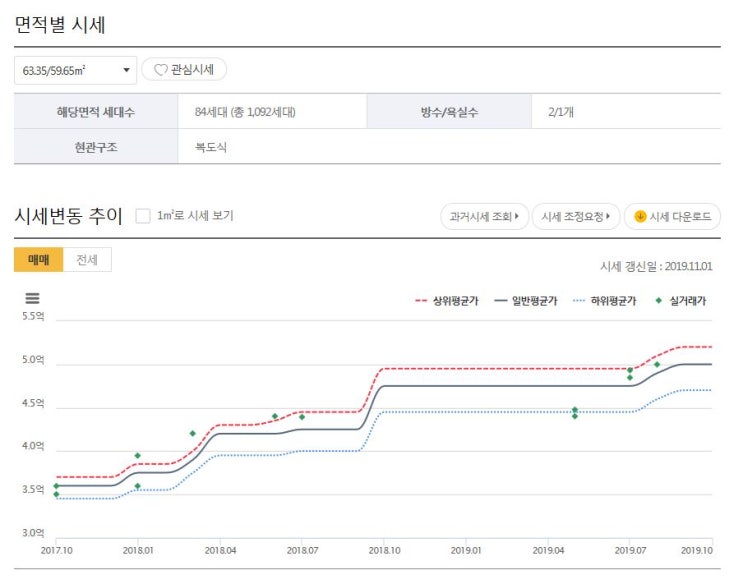Click the 3.5억 y-axis label
Image resolution: width=743 pixels, height=584 pixels.
[33, 490]
